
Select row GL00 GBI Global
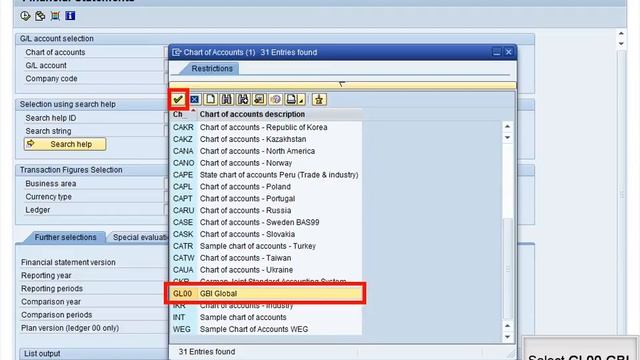266,293
